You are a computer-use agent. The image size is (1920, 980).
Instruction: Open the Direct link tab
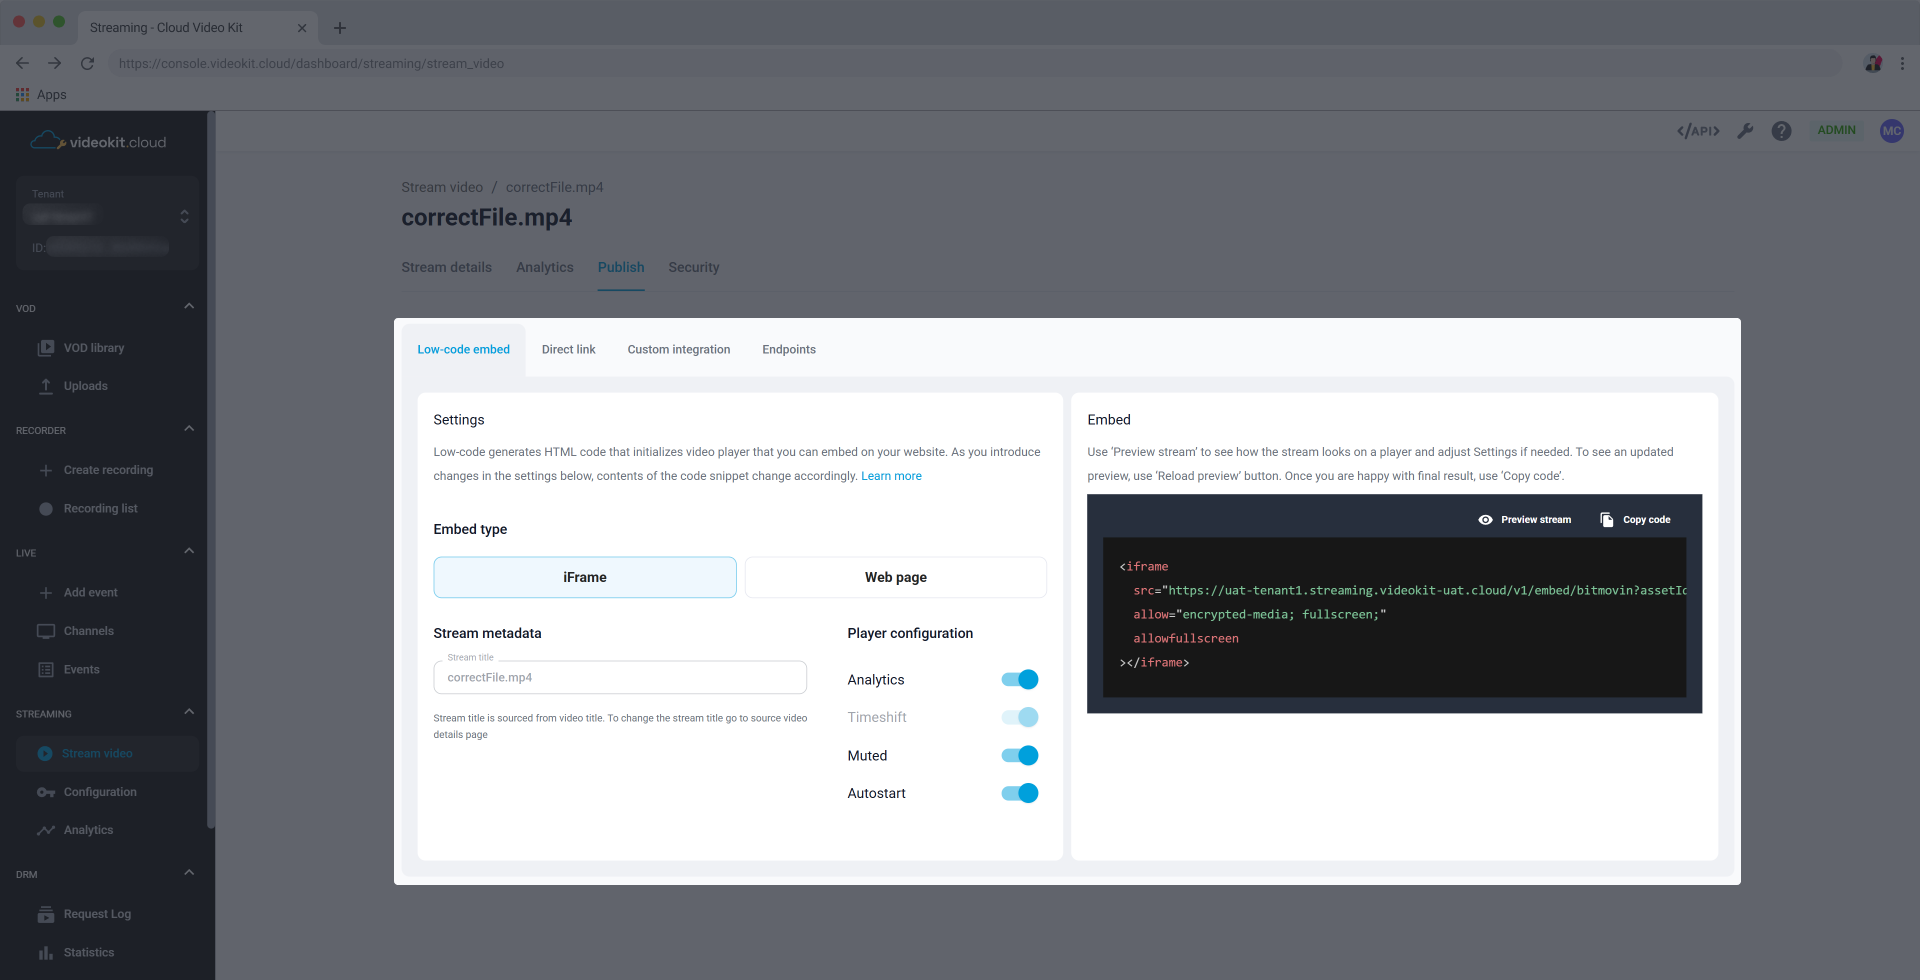(x=569, y=350)
